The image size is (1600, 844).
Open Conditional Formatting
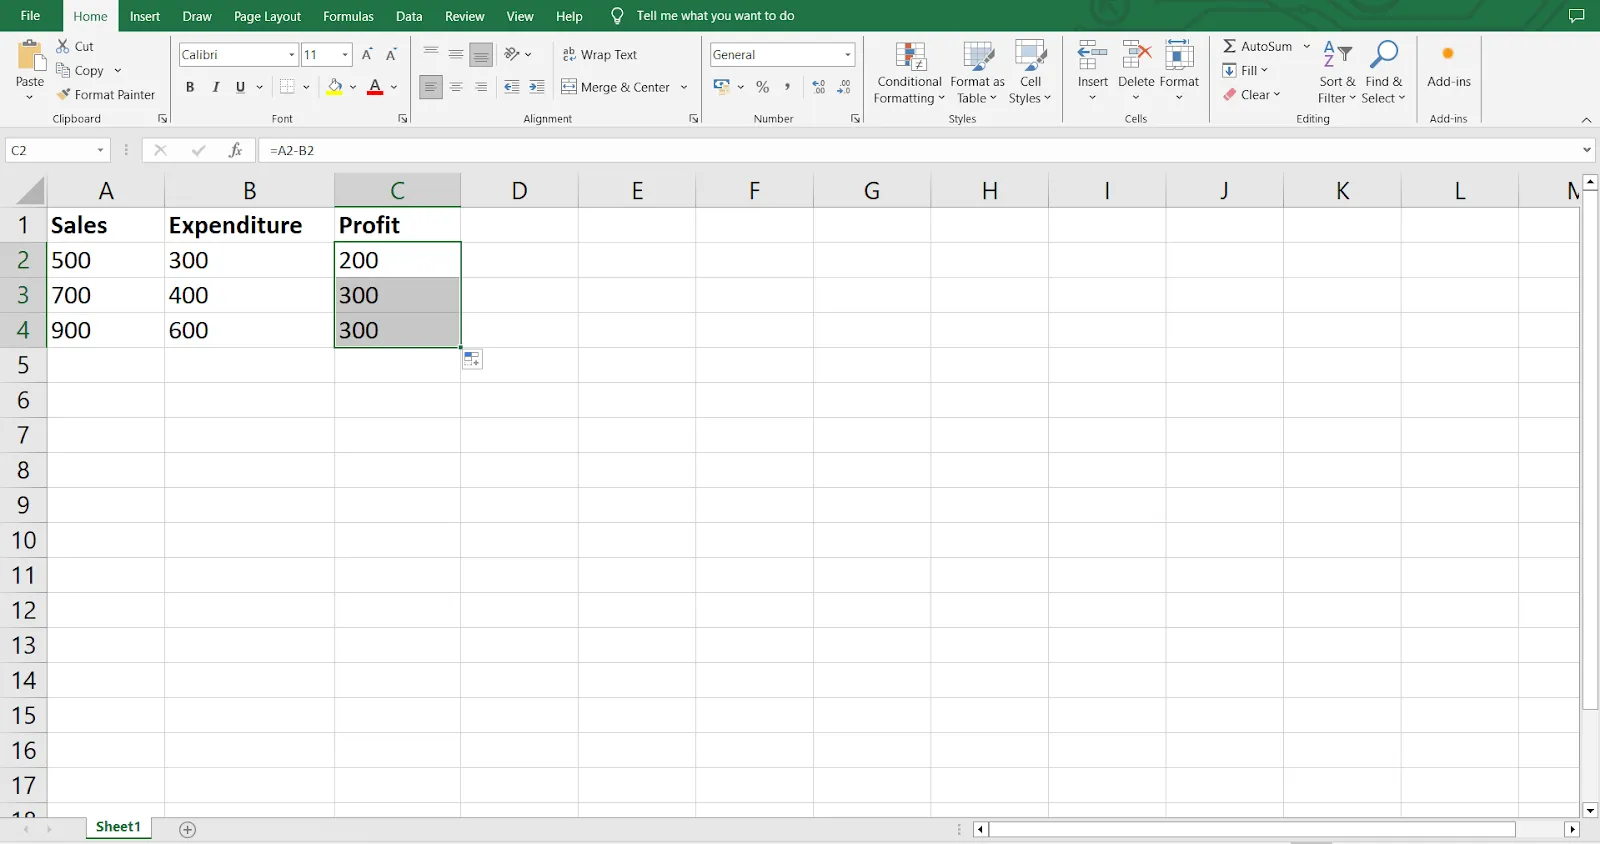909,72
